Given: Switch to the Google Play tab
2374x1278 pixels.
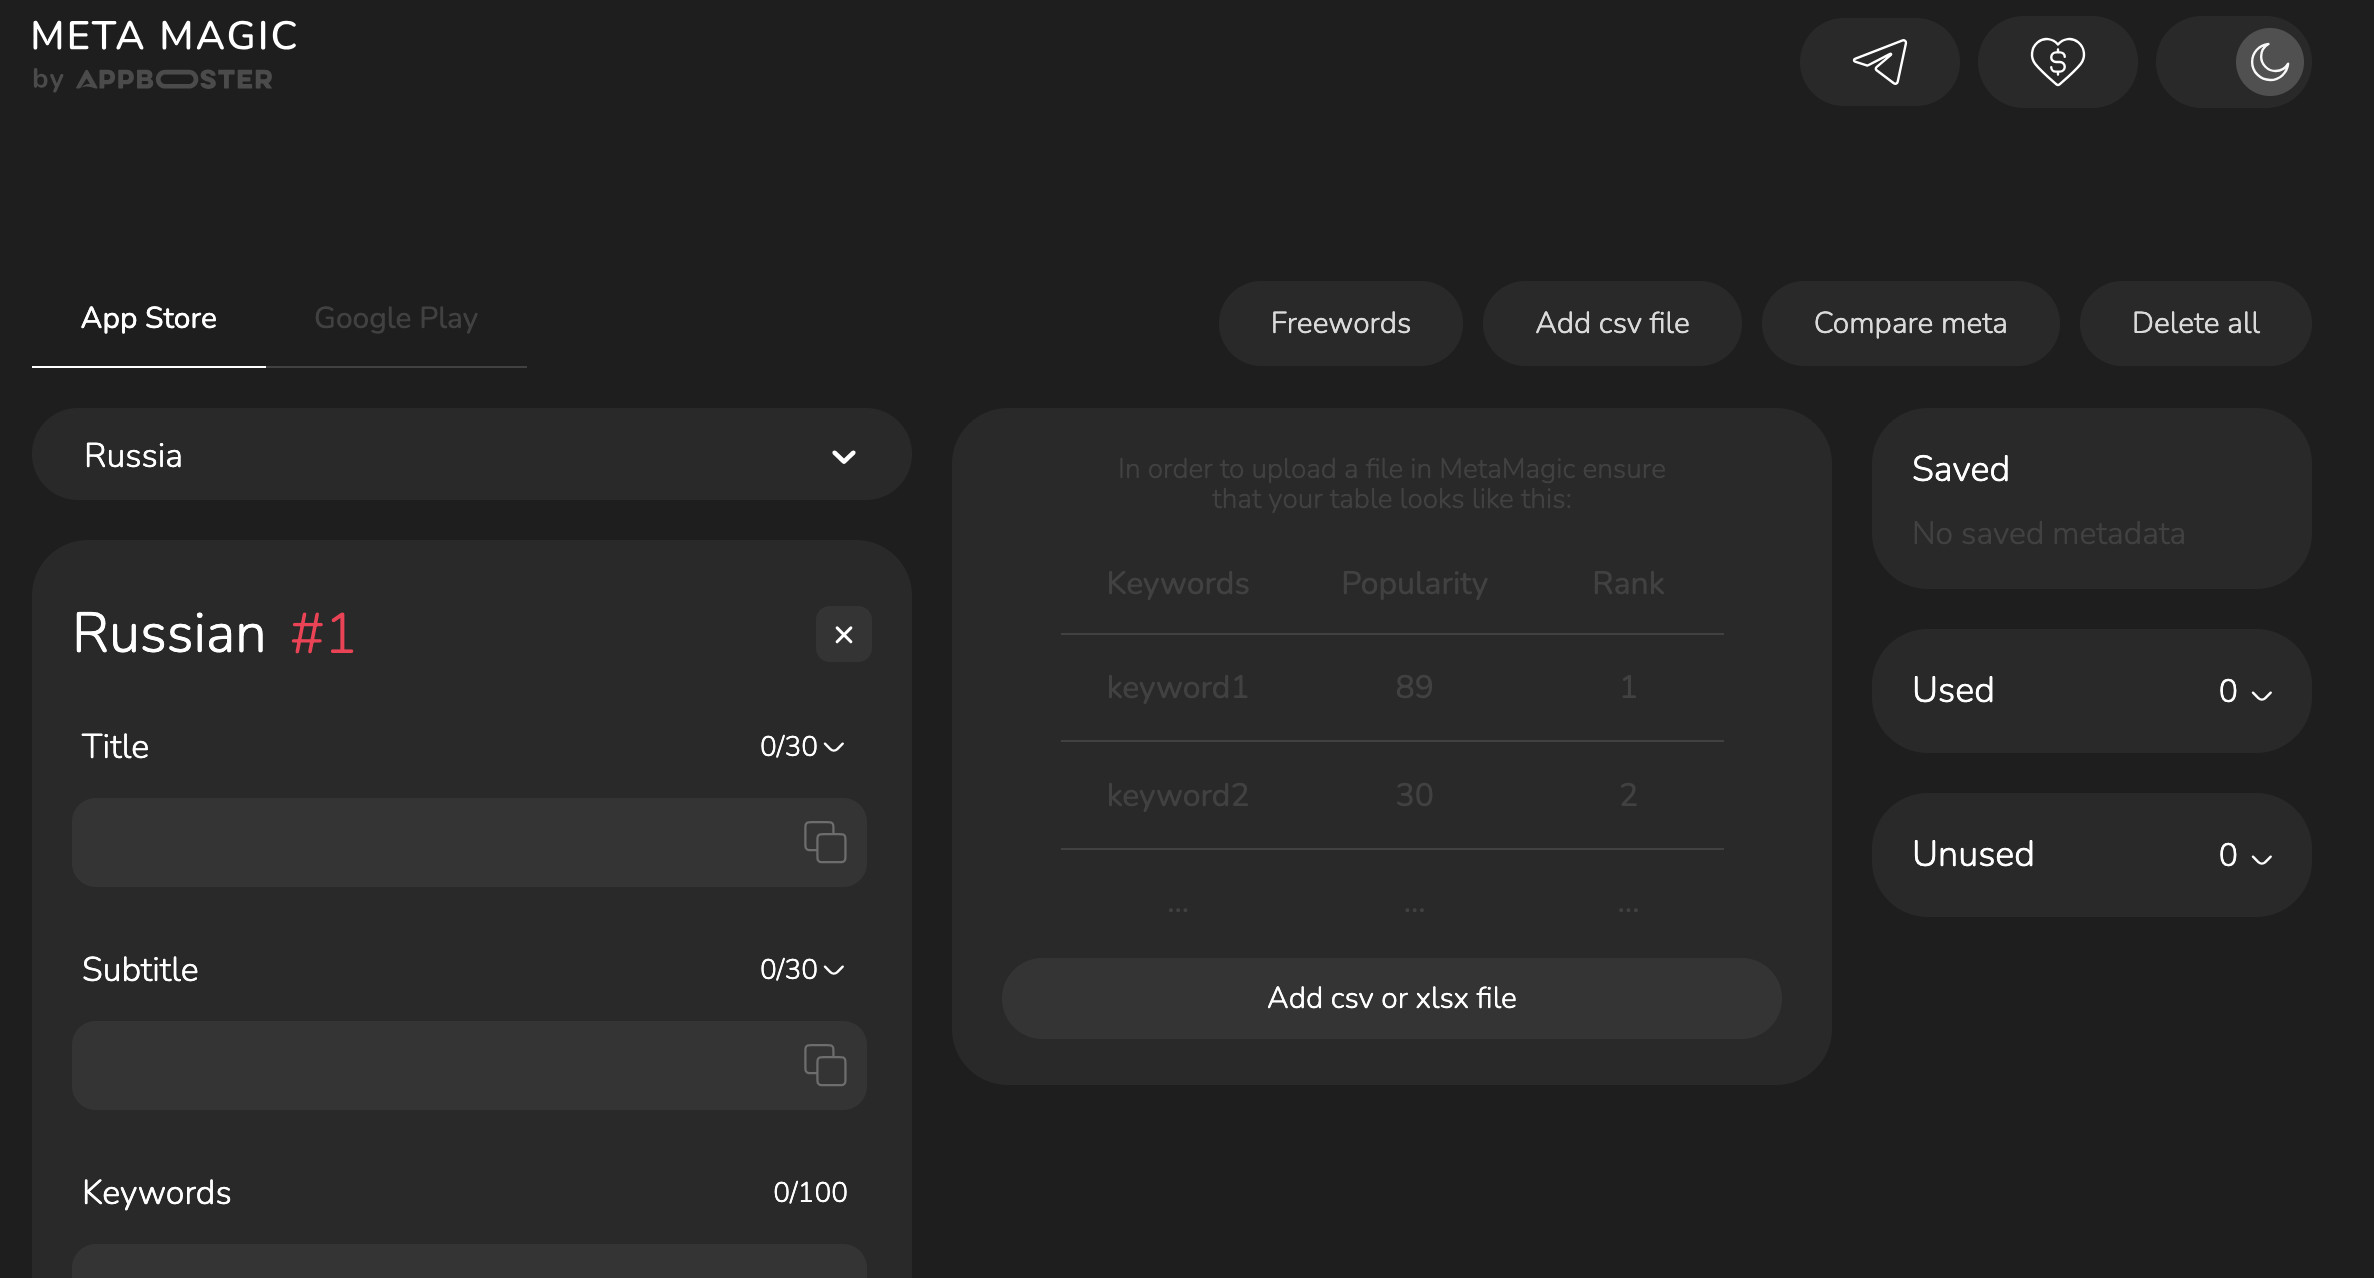Looking at the screenshot, I should click(396, 318).
